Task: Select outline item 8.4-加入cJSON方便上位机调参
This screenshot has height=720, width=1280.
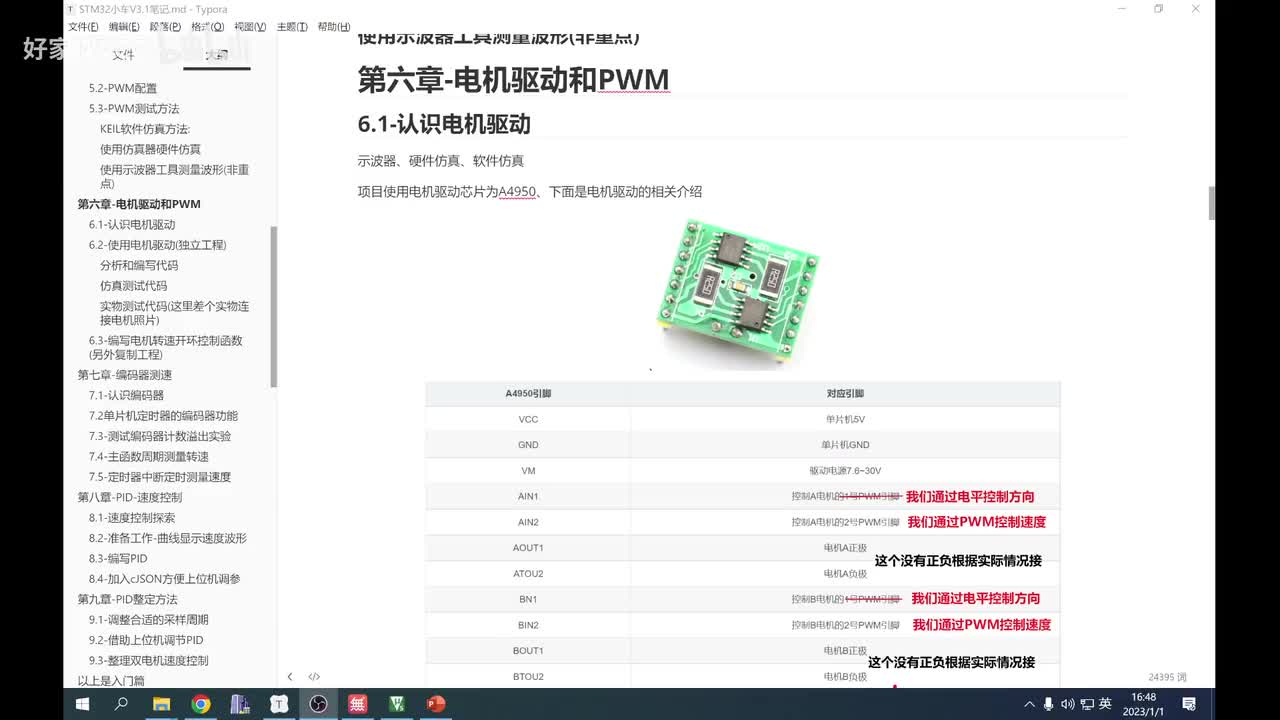Action: pyautogui.click(x=164, y=579)
